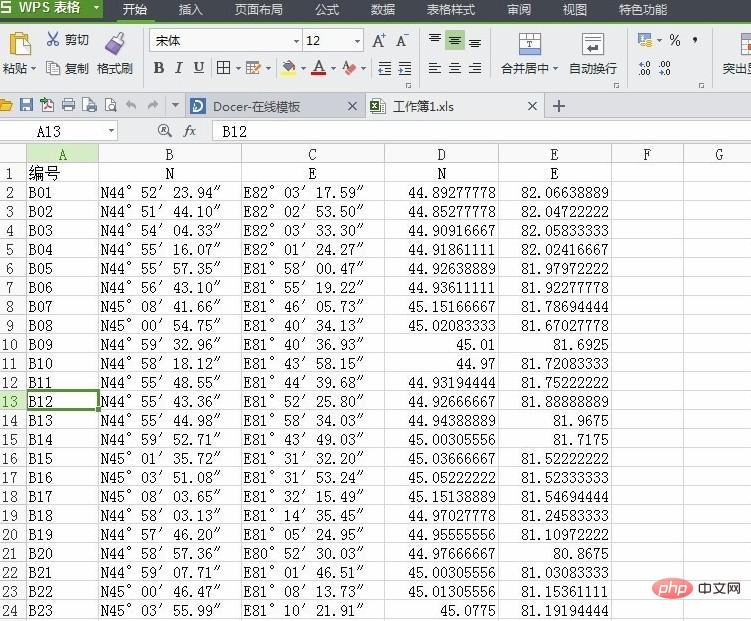Switch to the 审阅 ribbon tab
Screen dimensions: 751x621
coord(519,9)
